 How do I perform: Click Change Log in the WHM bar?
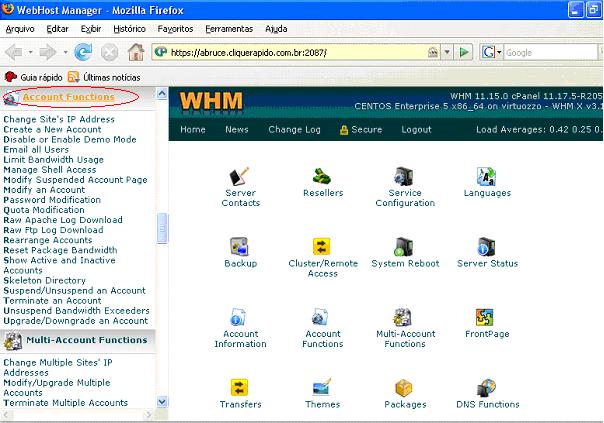[x=294, y=129]
